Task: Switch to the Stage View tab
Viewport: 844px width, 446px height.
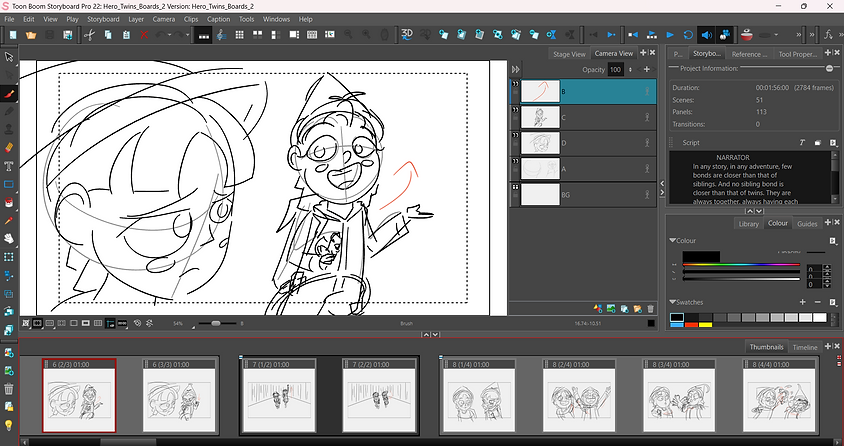Action: point(567,54)
